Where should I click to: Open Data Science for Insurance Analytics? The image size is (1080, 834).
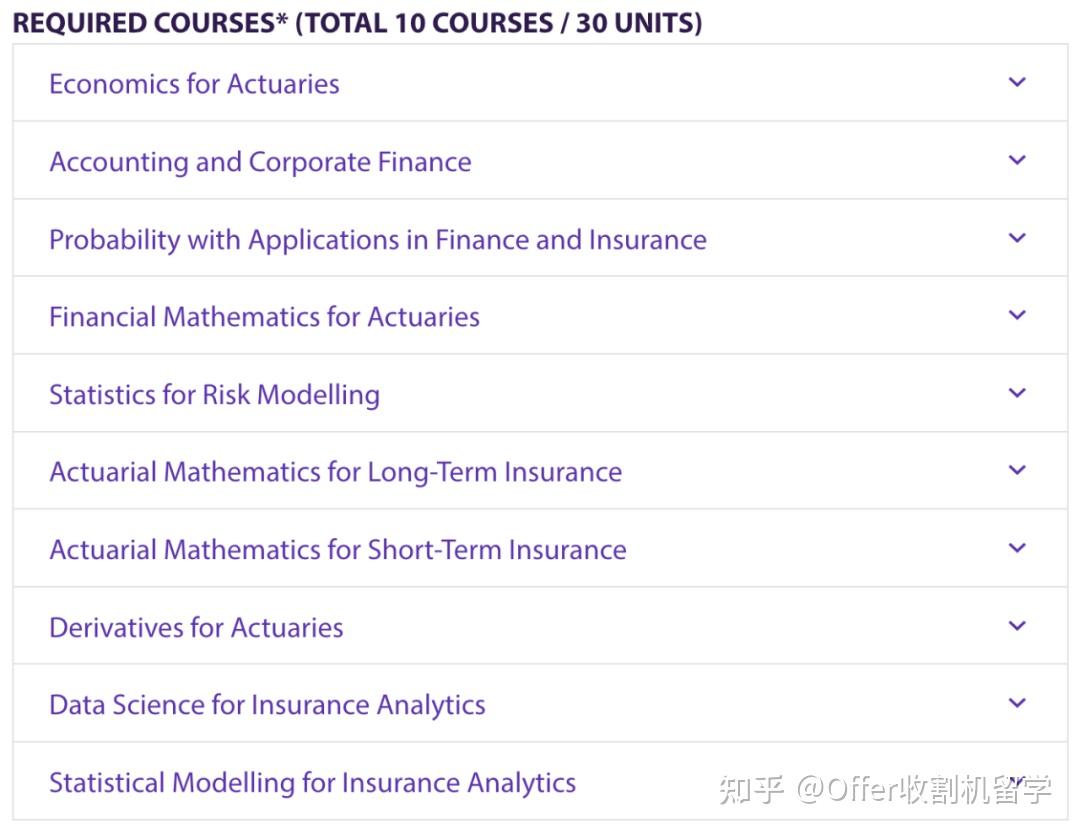[x=267, y=705]
